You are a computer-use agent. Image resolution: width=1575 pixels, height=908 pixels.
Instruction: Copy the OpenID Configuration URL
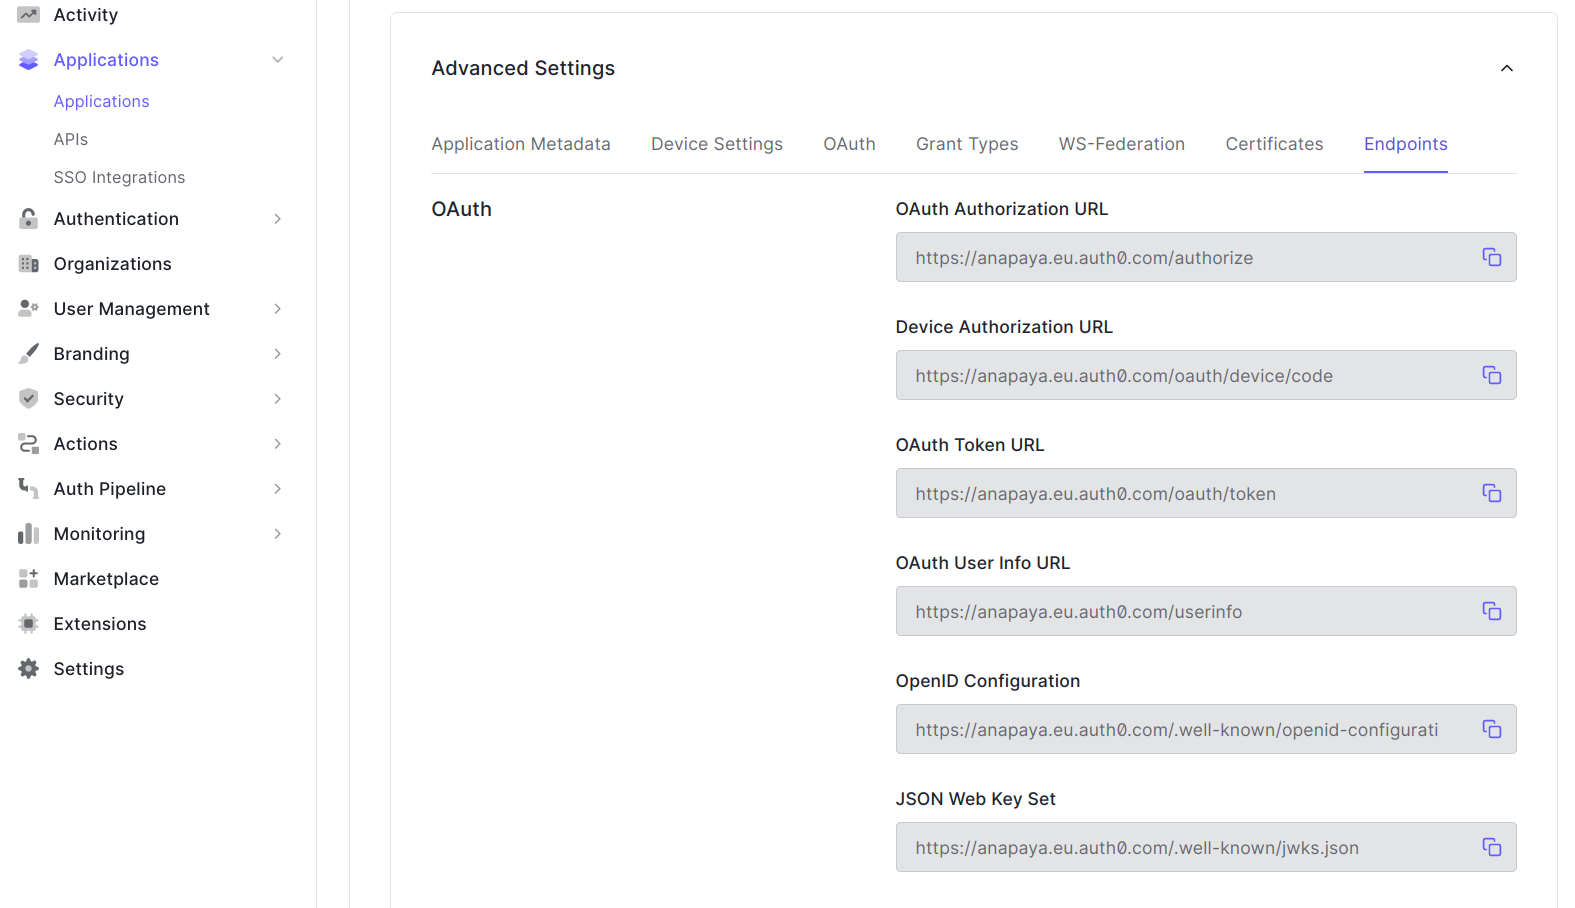pyautogui.click(x=1491, y=729)
